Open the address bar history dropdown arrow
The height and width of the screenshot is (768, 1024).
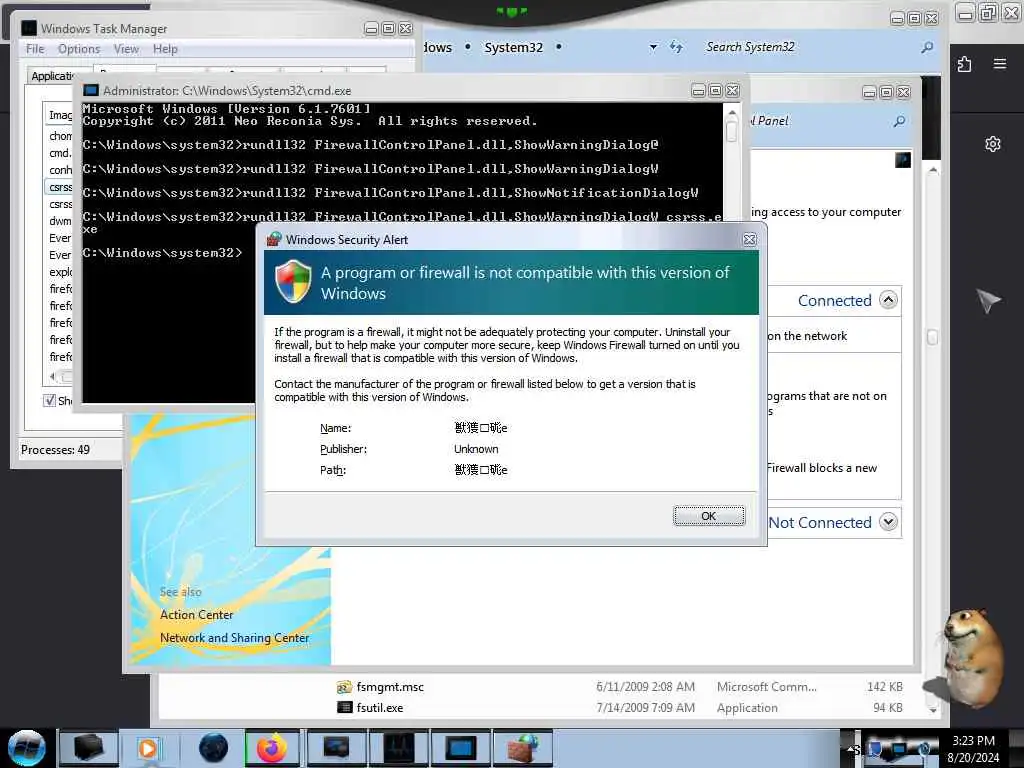653,47
